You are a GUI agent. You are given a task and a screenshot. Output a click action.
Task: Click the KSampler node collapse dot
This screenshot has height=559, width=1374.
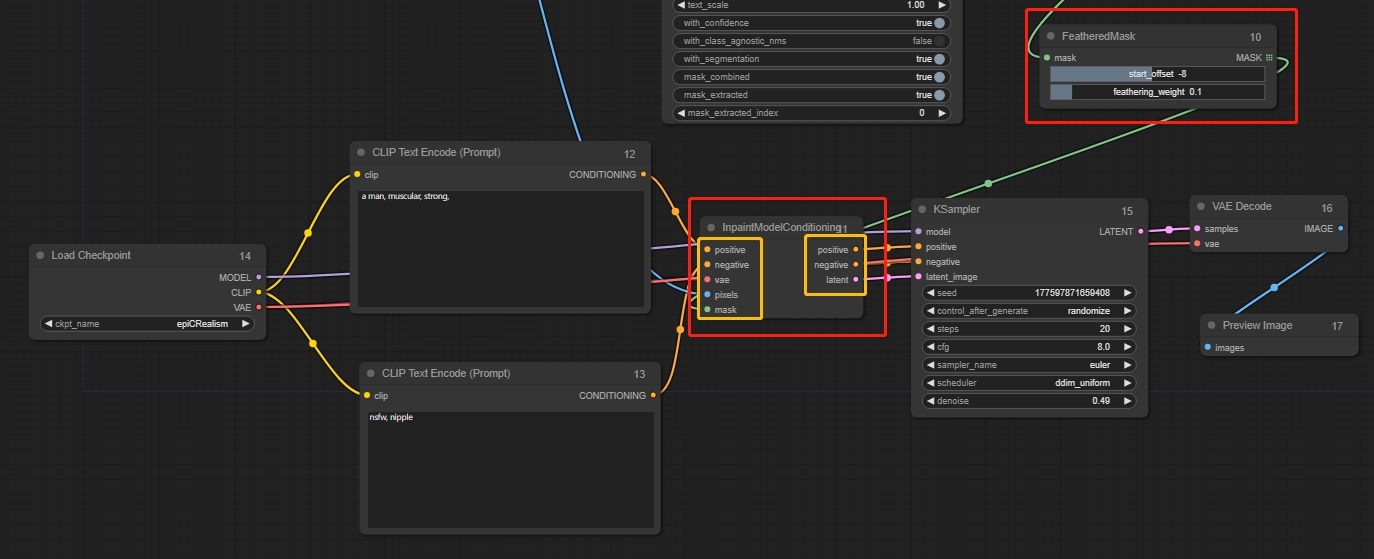[x=922, y=210]
